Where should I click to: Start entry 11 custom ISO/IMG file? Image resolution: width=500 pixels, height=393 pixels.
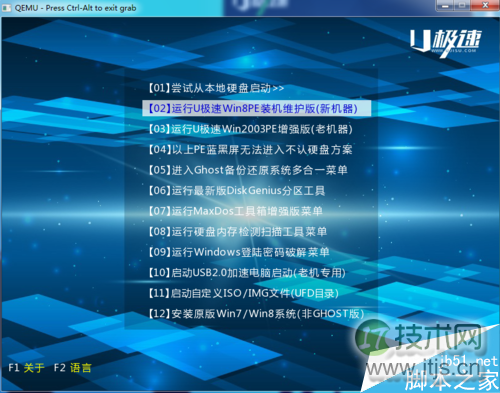(x=244, y=293)
